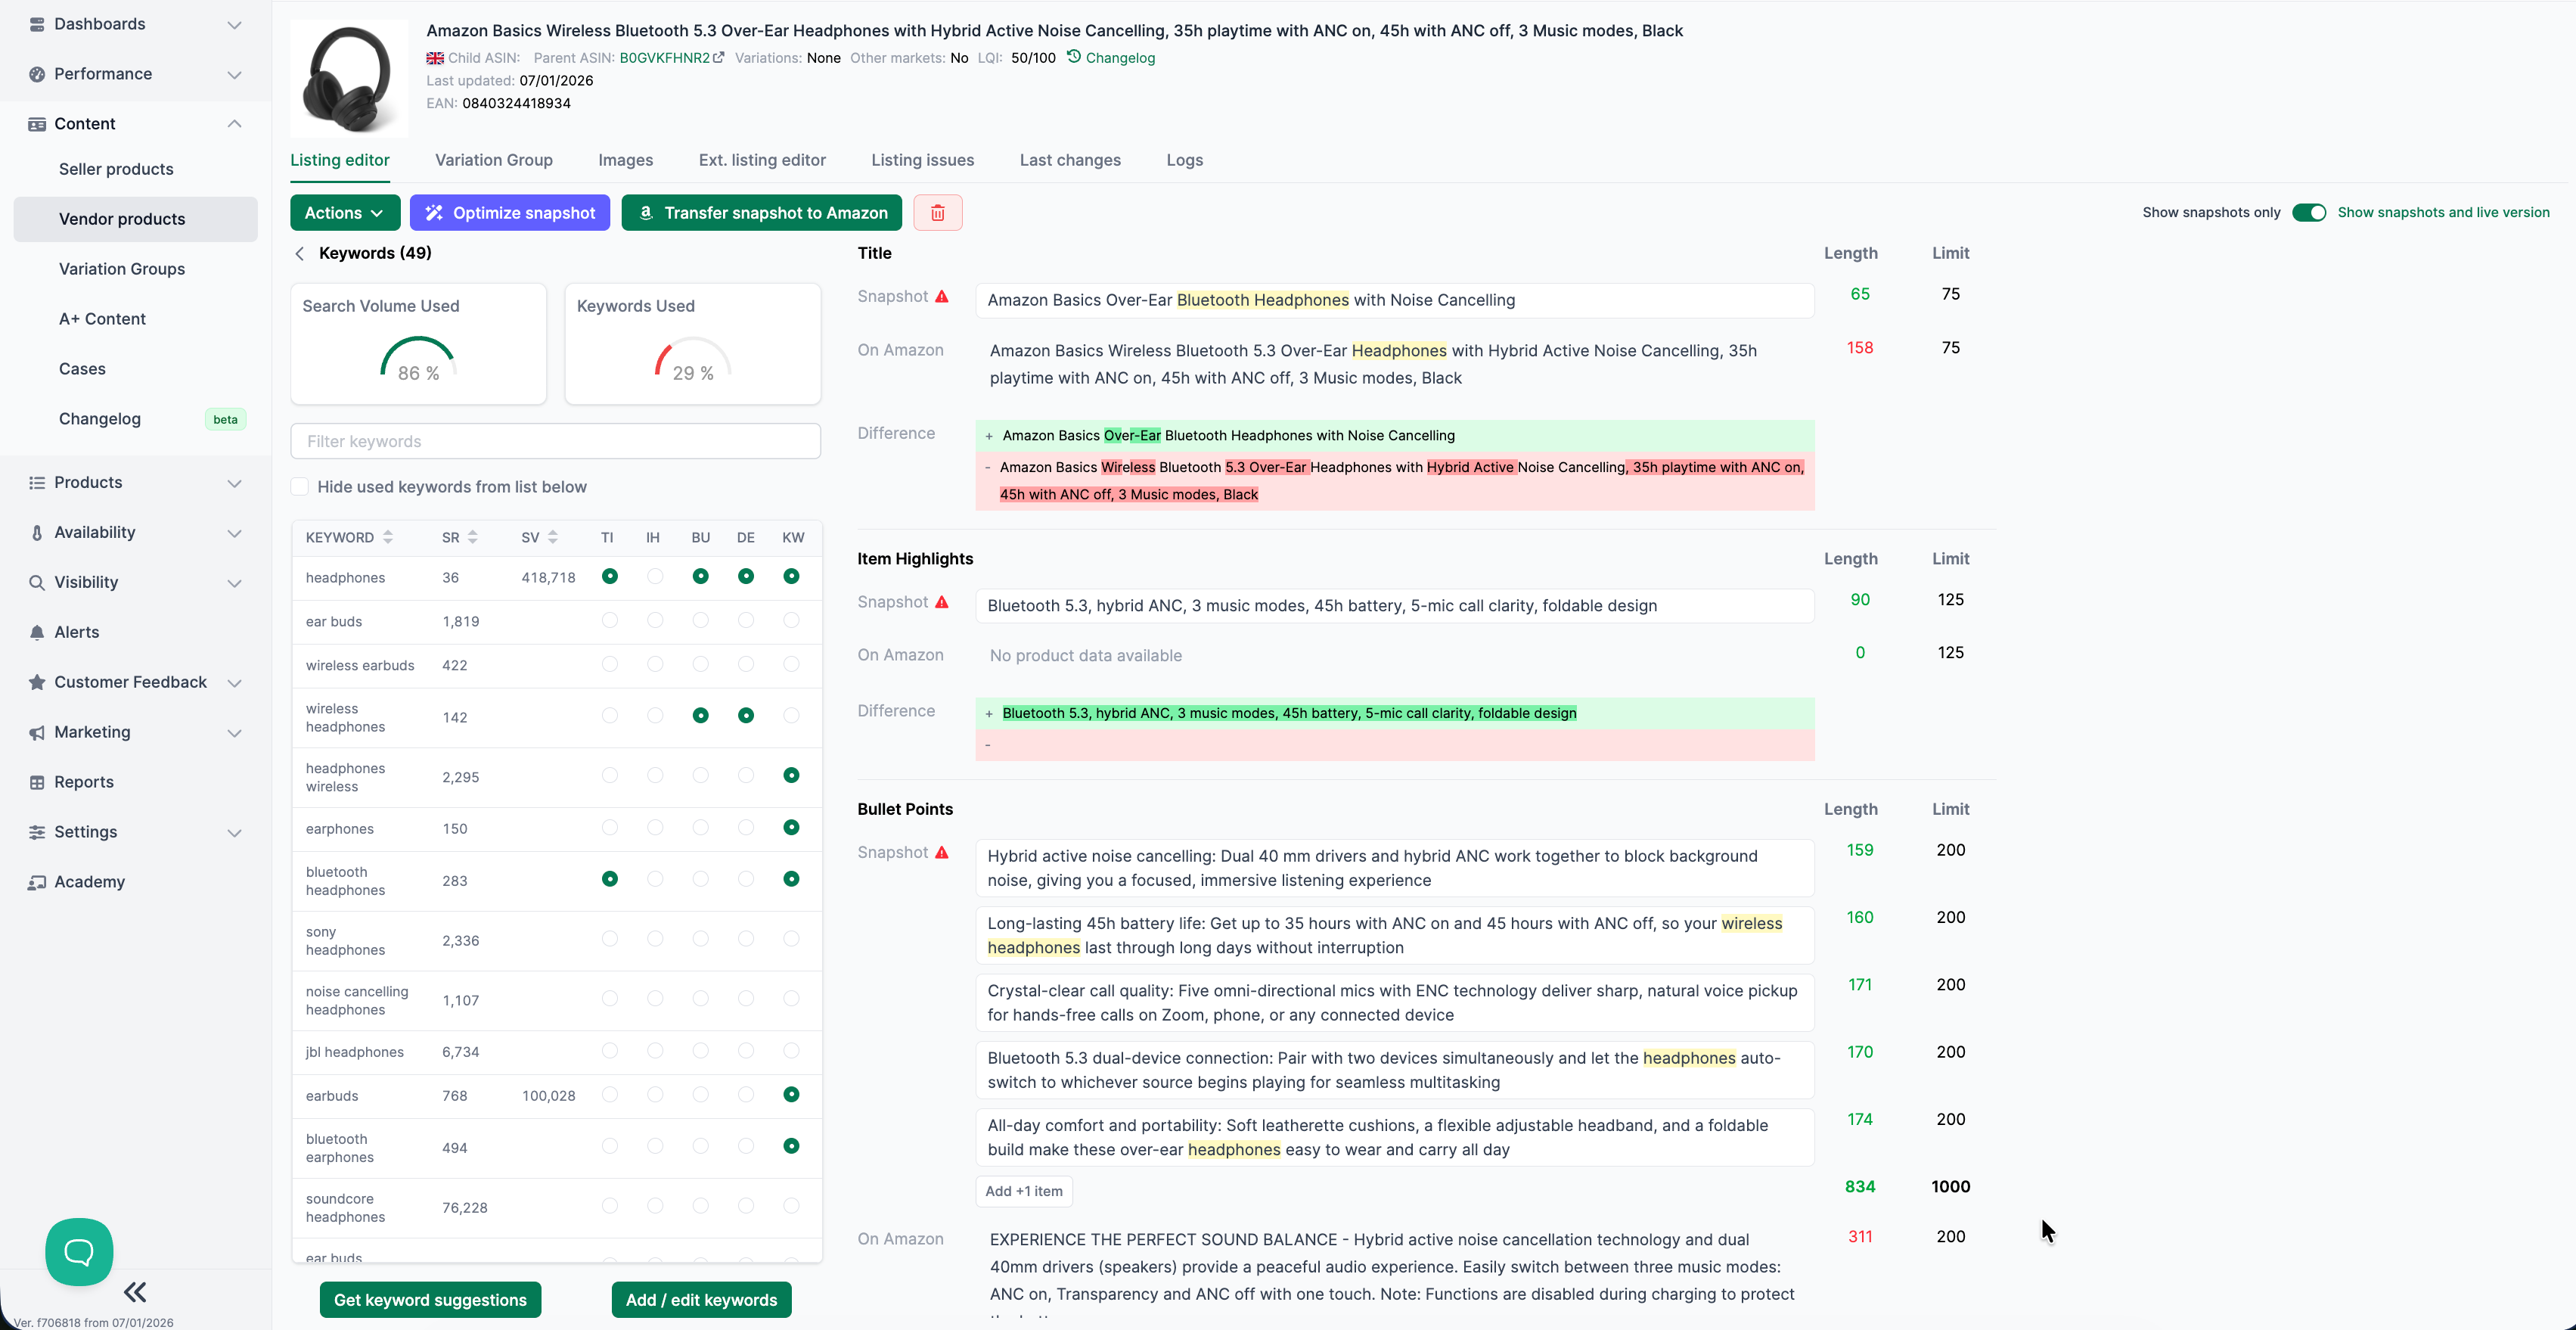Click the Academy icon
Screen dimensions: 2576x1330
click(37, 883)
